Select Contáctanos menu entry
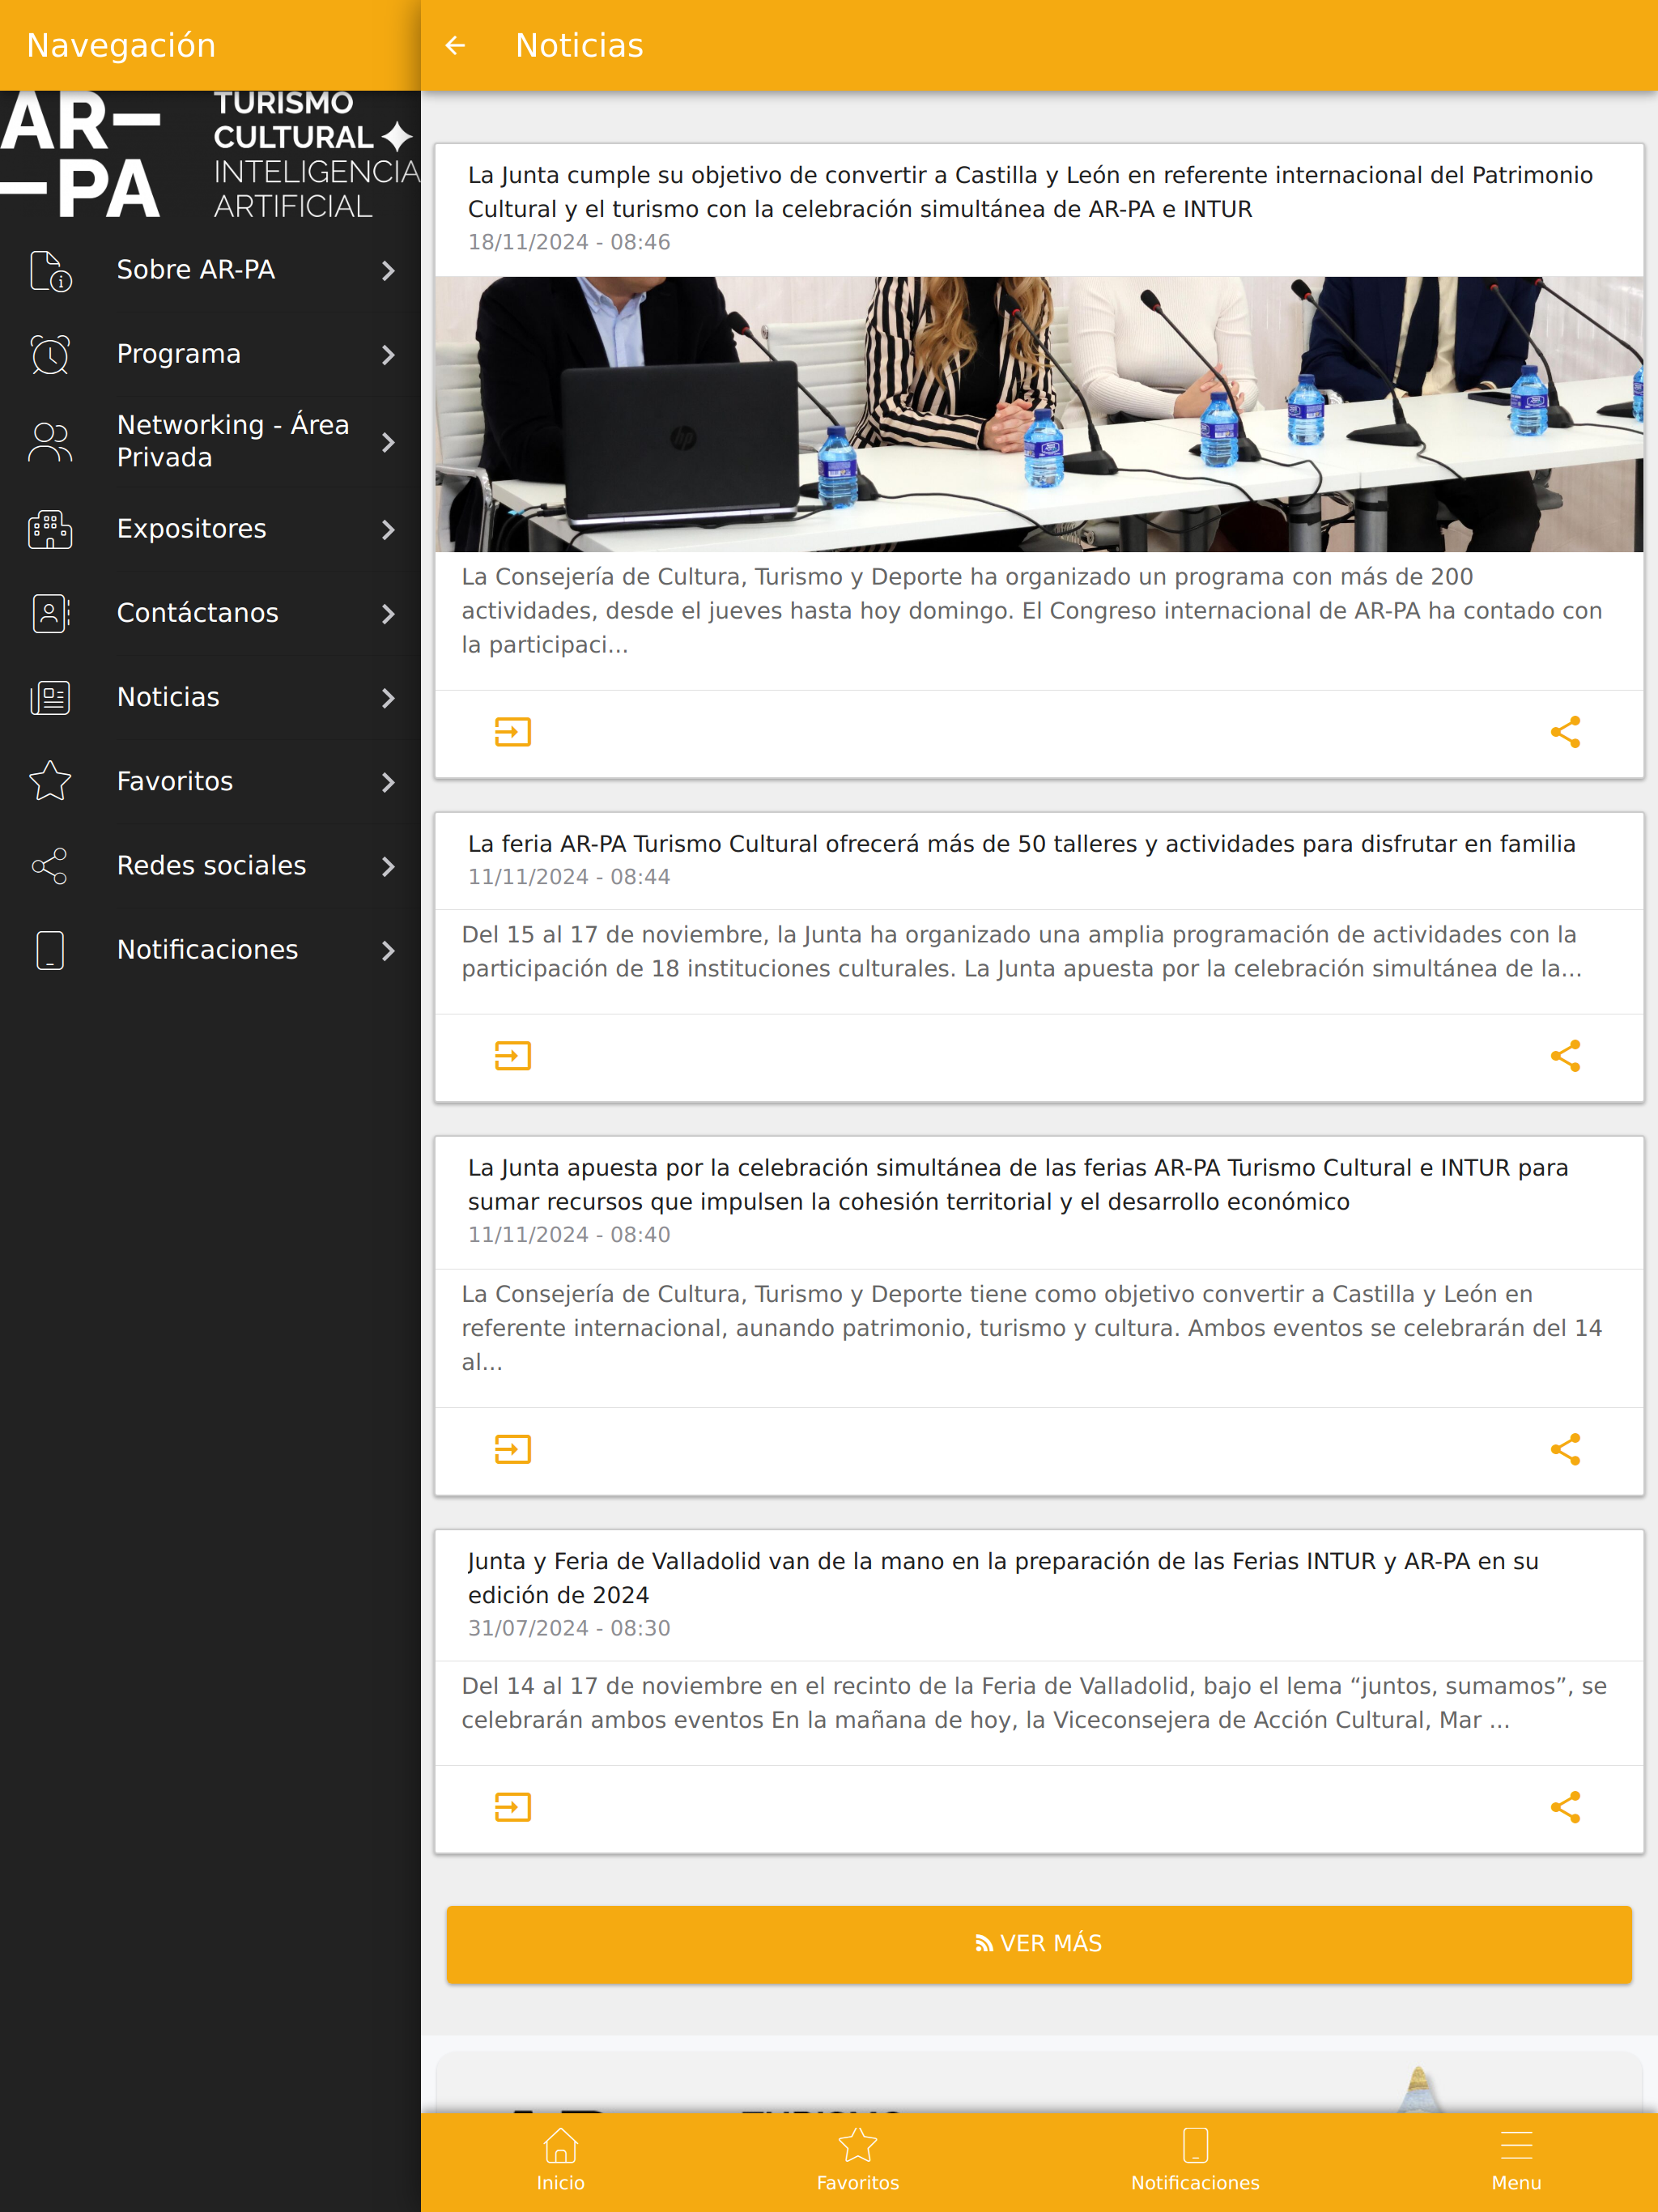The image size is (1658, 2212). (210, 613)
